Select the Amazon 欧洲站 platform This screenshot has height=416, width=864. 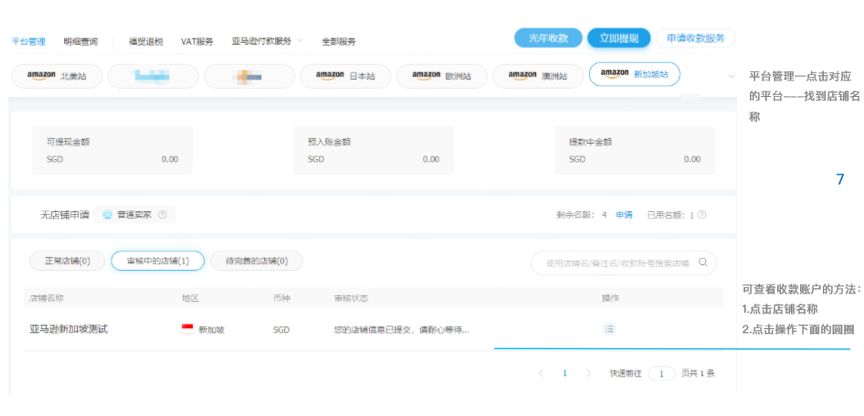pyautogui.click(x=441, y=76)
